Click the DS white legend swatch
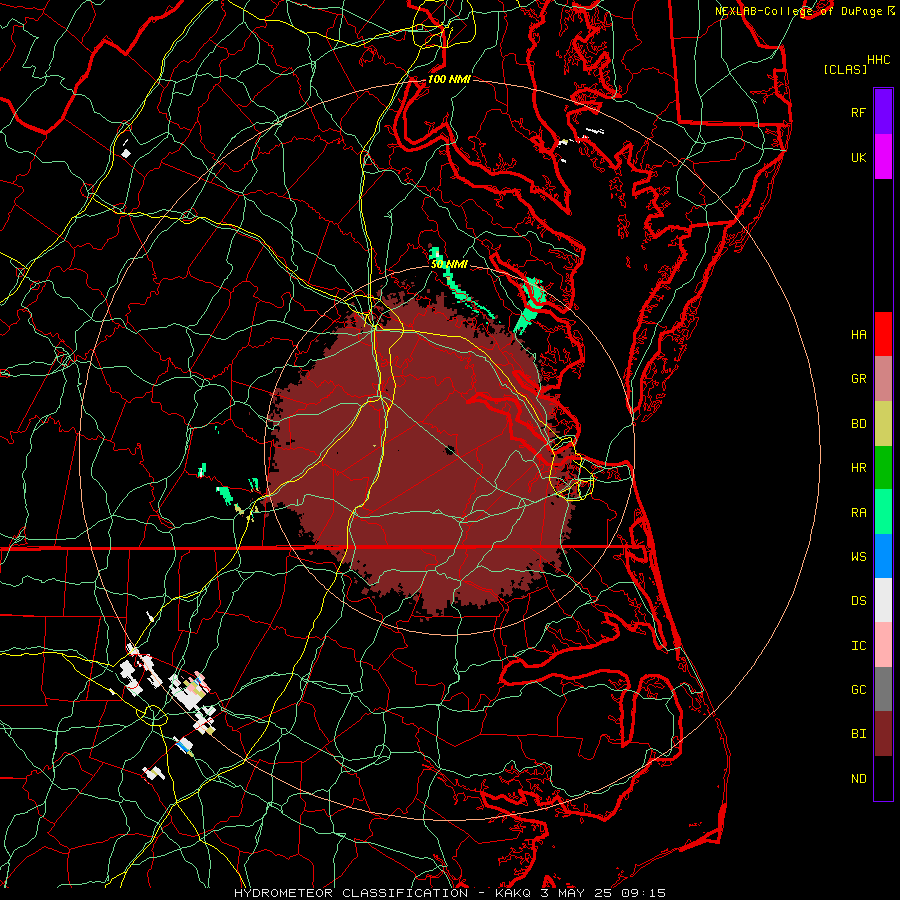 coord(883,600)
